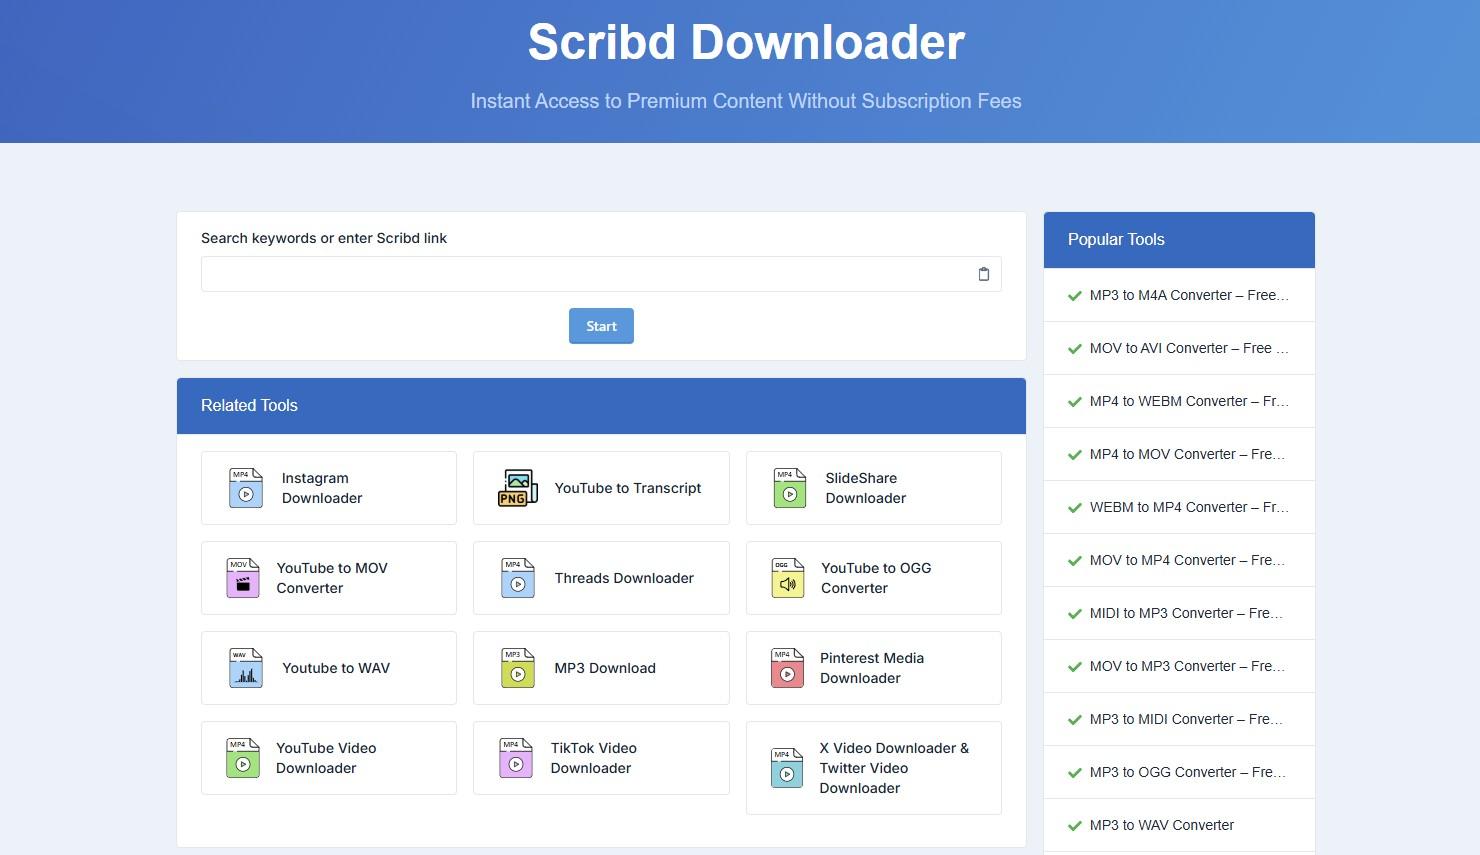Click the Pinterest Media Downloader icon
The width and height of the screenshot is (1480, 855).
point(788,668)
